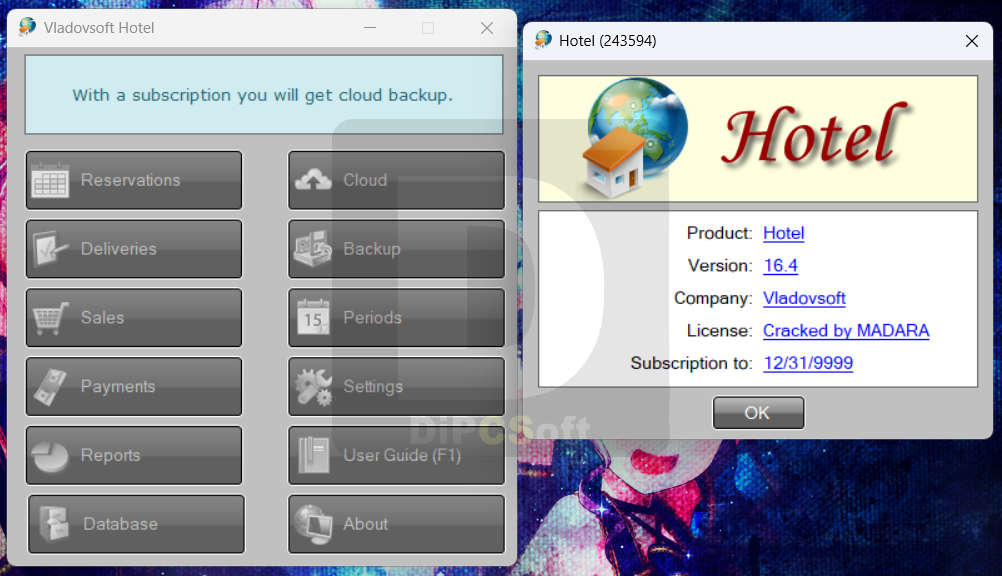Screen dimensions: 1002x576
Task: Confirm the About dialog with OK
Action: point(759,413)
